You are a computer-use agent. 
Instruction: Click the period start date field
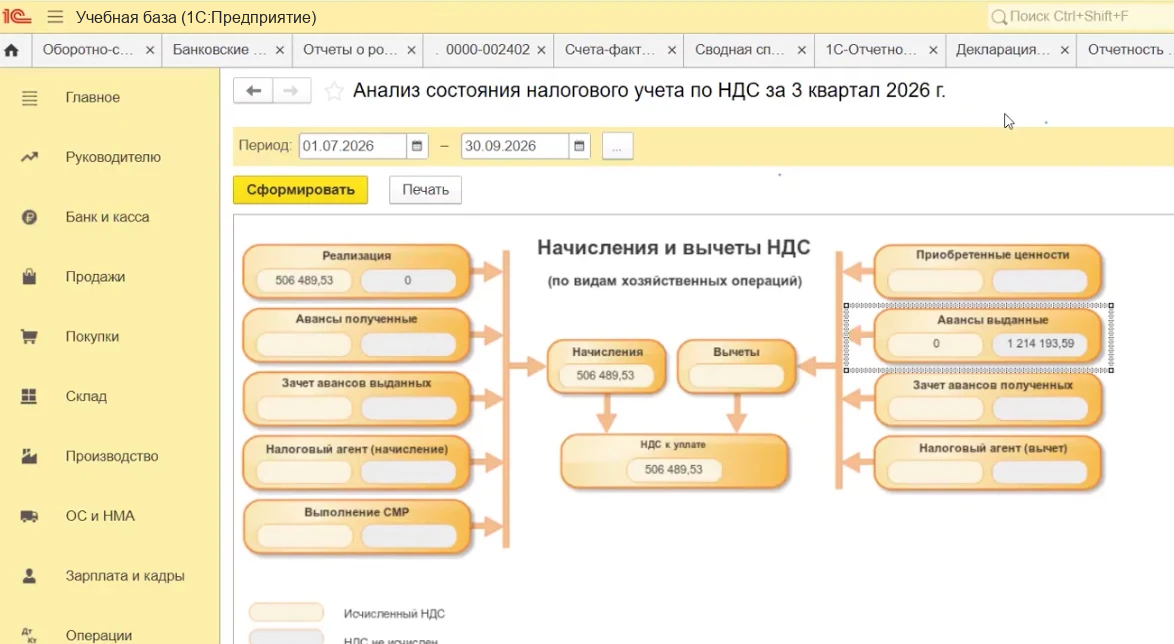pyautogui.click(x=353, y=146)
